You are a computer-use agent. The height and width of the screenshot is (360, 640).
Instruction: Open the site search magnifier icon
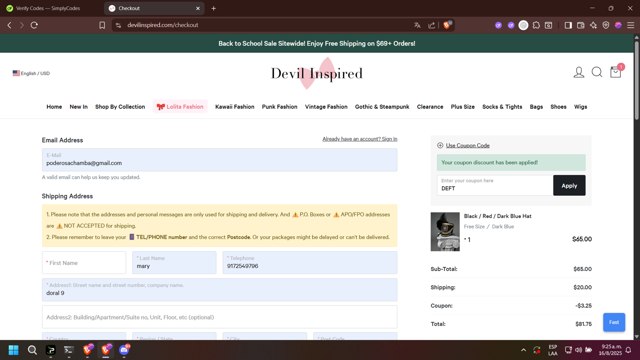tap(597, 72)
